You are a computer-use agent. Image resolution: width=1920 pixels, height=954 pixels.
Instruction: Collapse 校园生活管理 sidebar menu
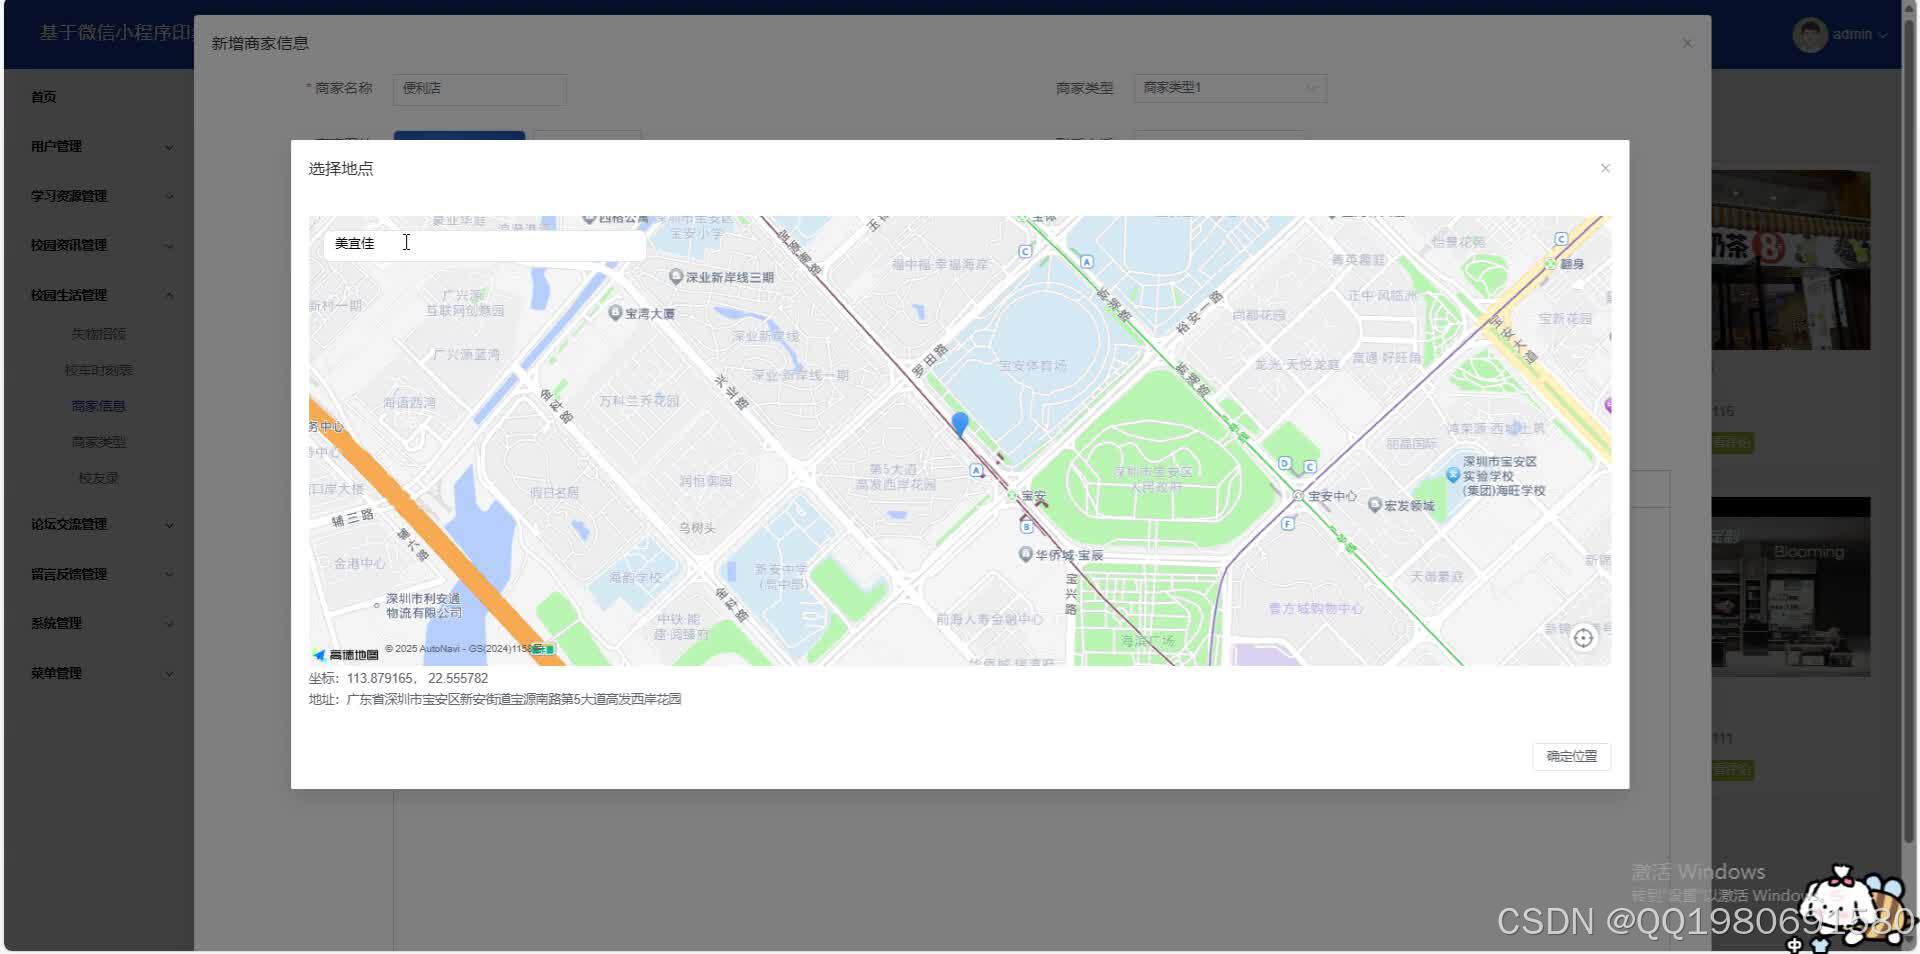(99, 295)
